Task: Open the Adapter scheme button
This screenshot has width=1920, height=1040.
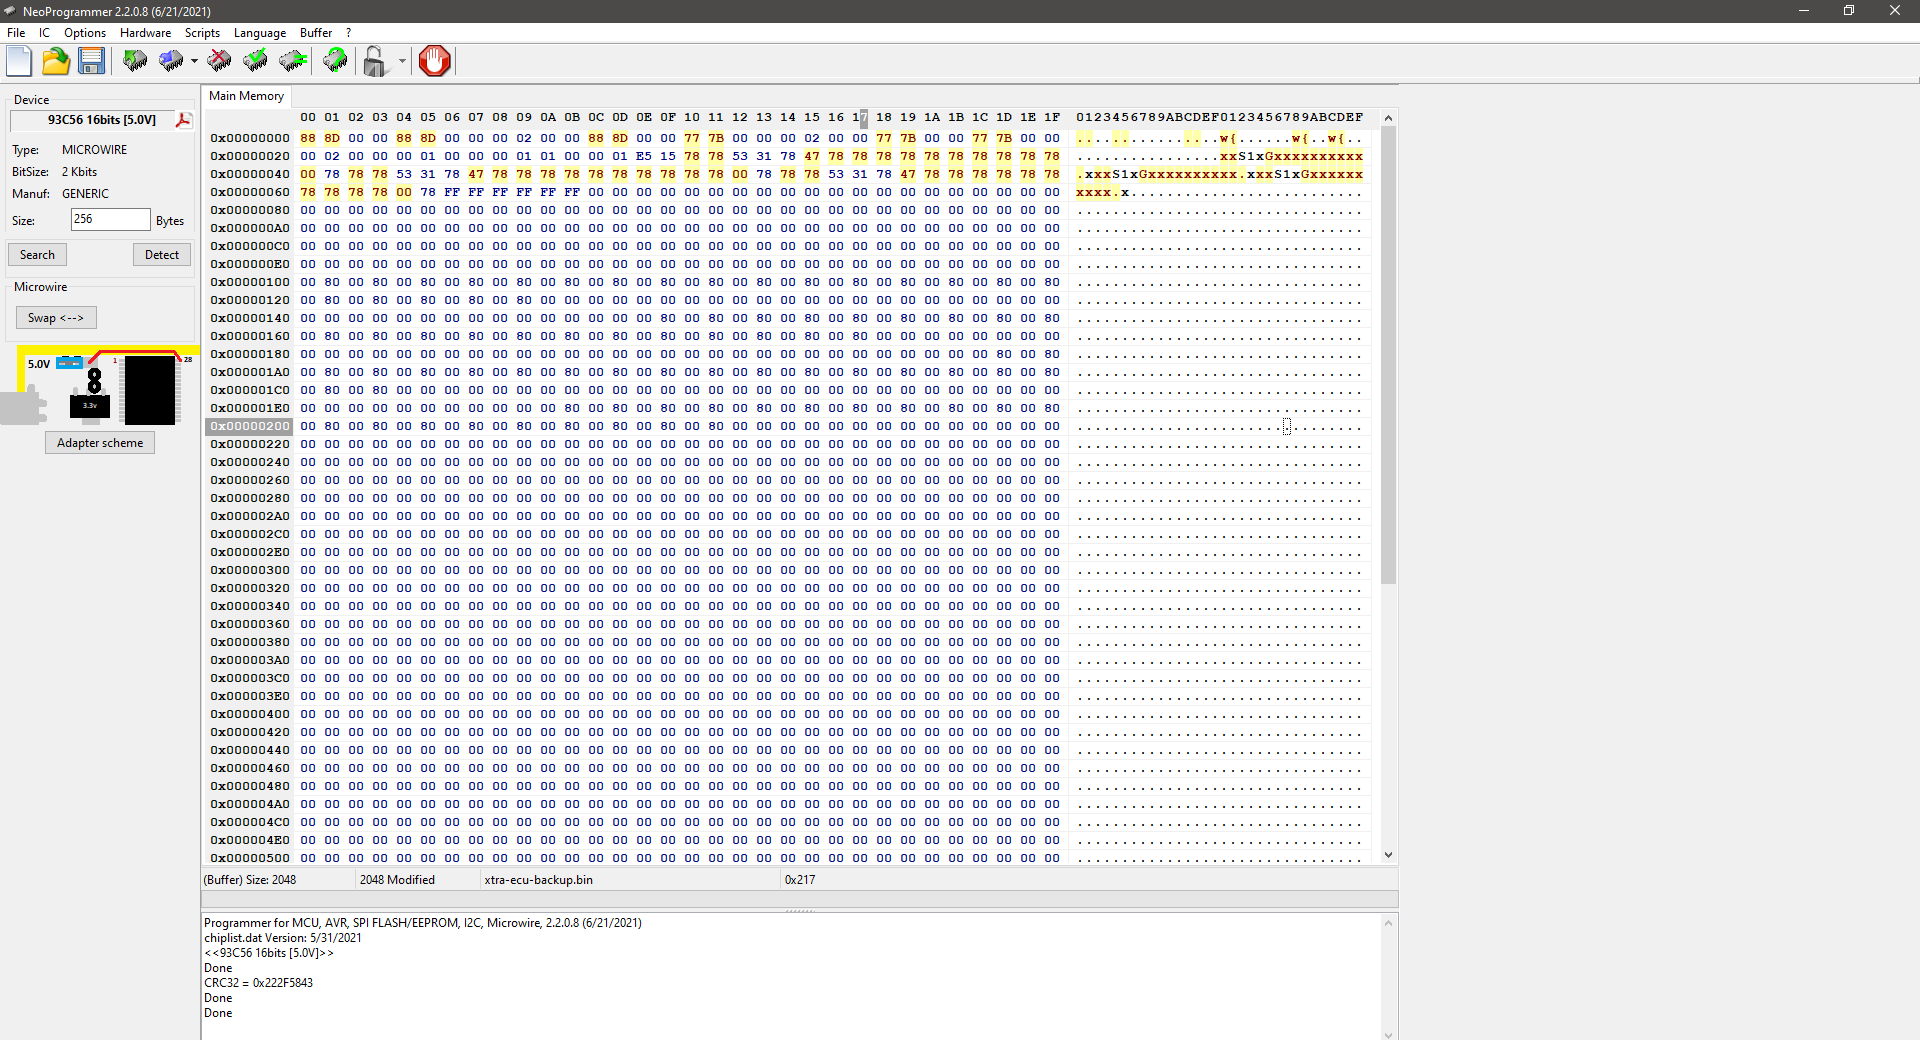Action: tap(100, 443)
